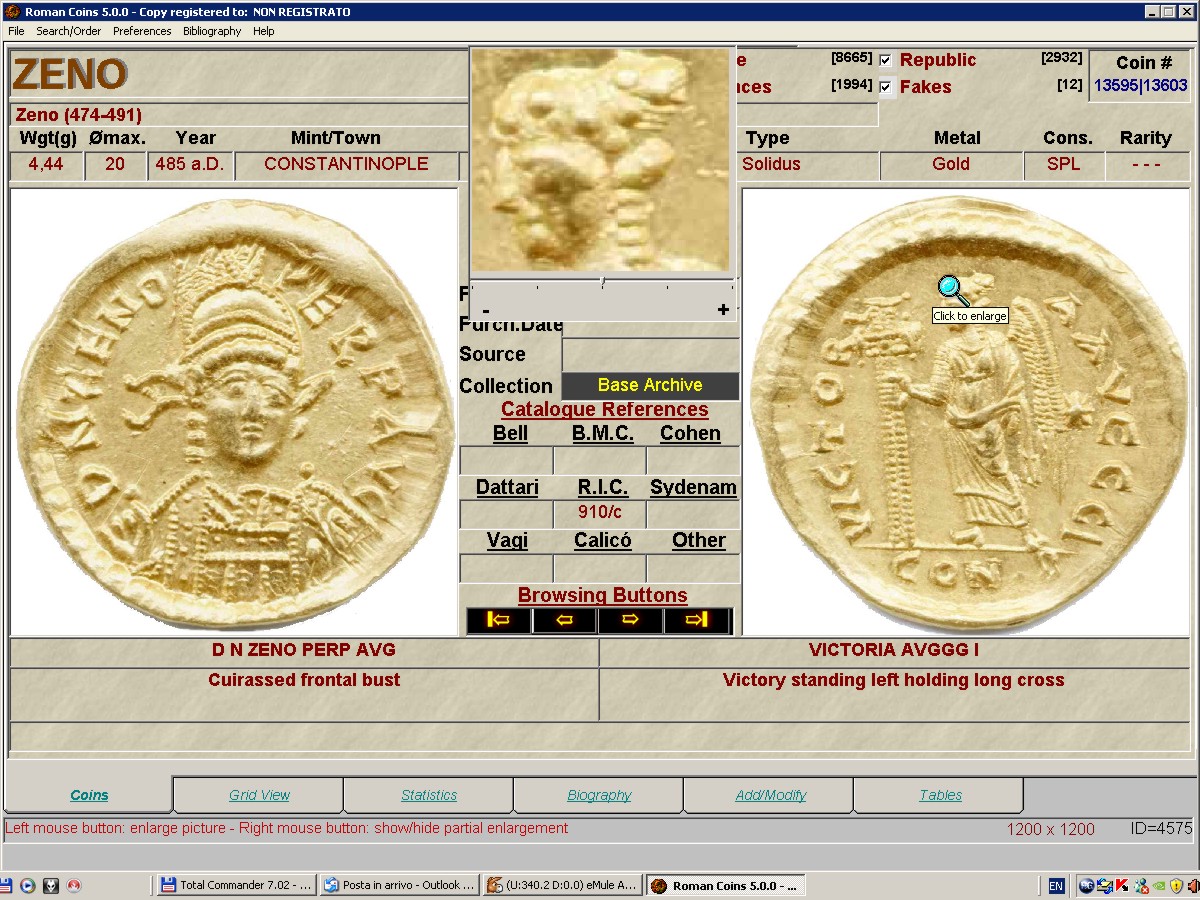
Task: Click the partial enlargement preview image
Action: (x=602, y=160)
